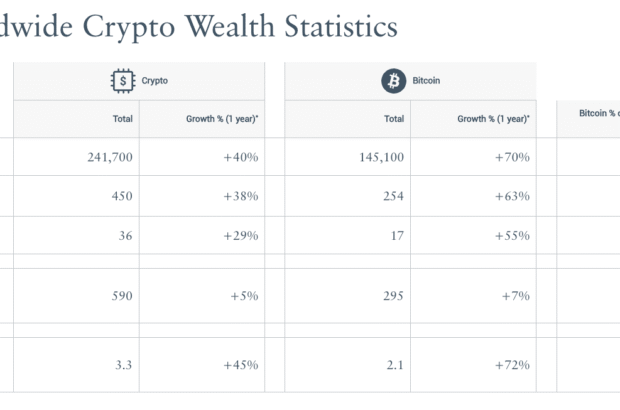Click the Bitcoin Growth % (1 year) header

(x=493, y=119)
